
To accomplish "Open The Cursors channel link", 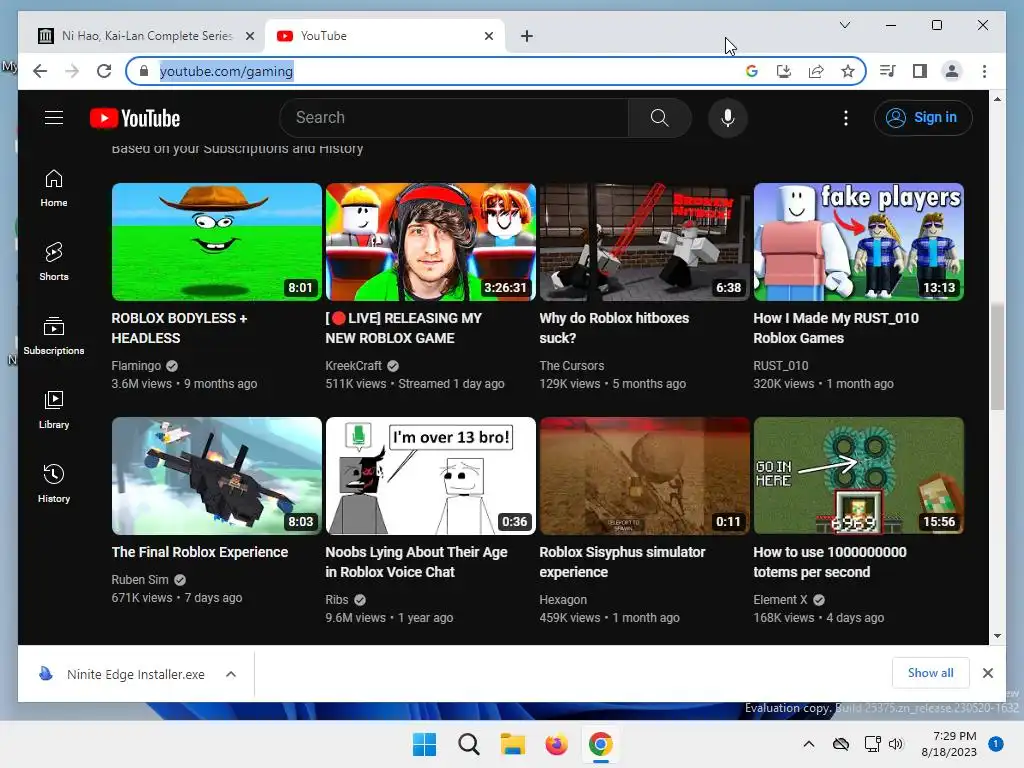I will coord(571,366).
